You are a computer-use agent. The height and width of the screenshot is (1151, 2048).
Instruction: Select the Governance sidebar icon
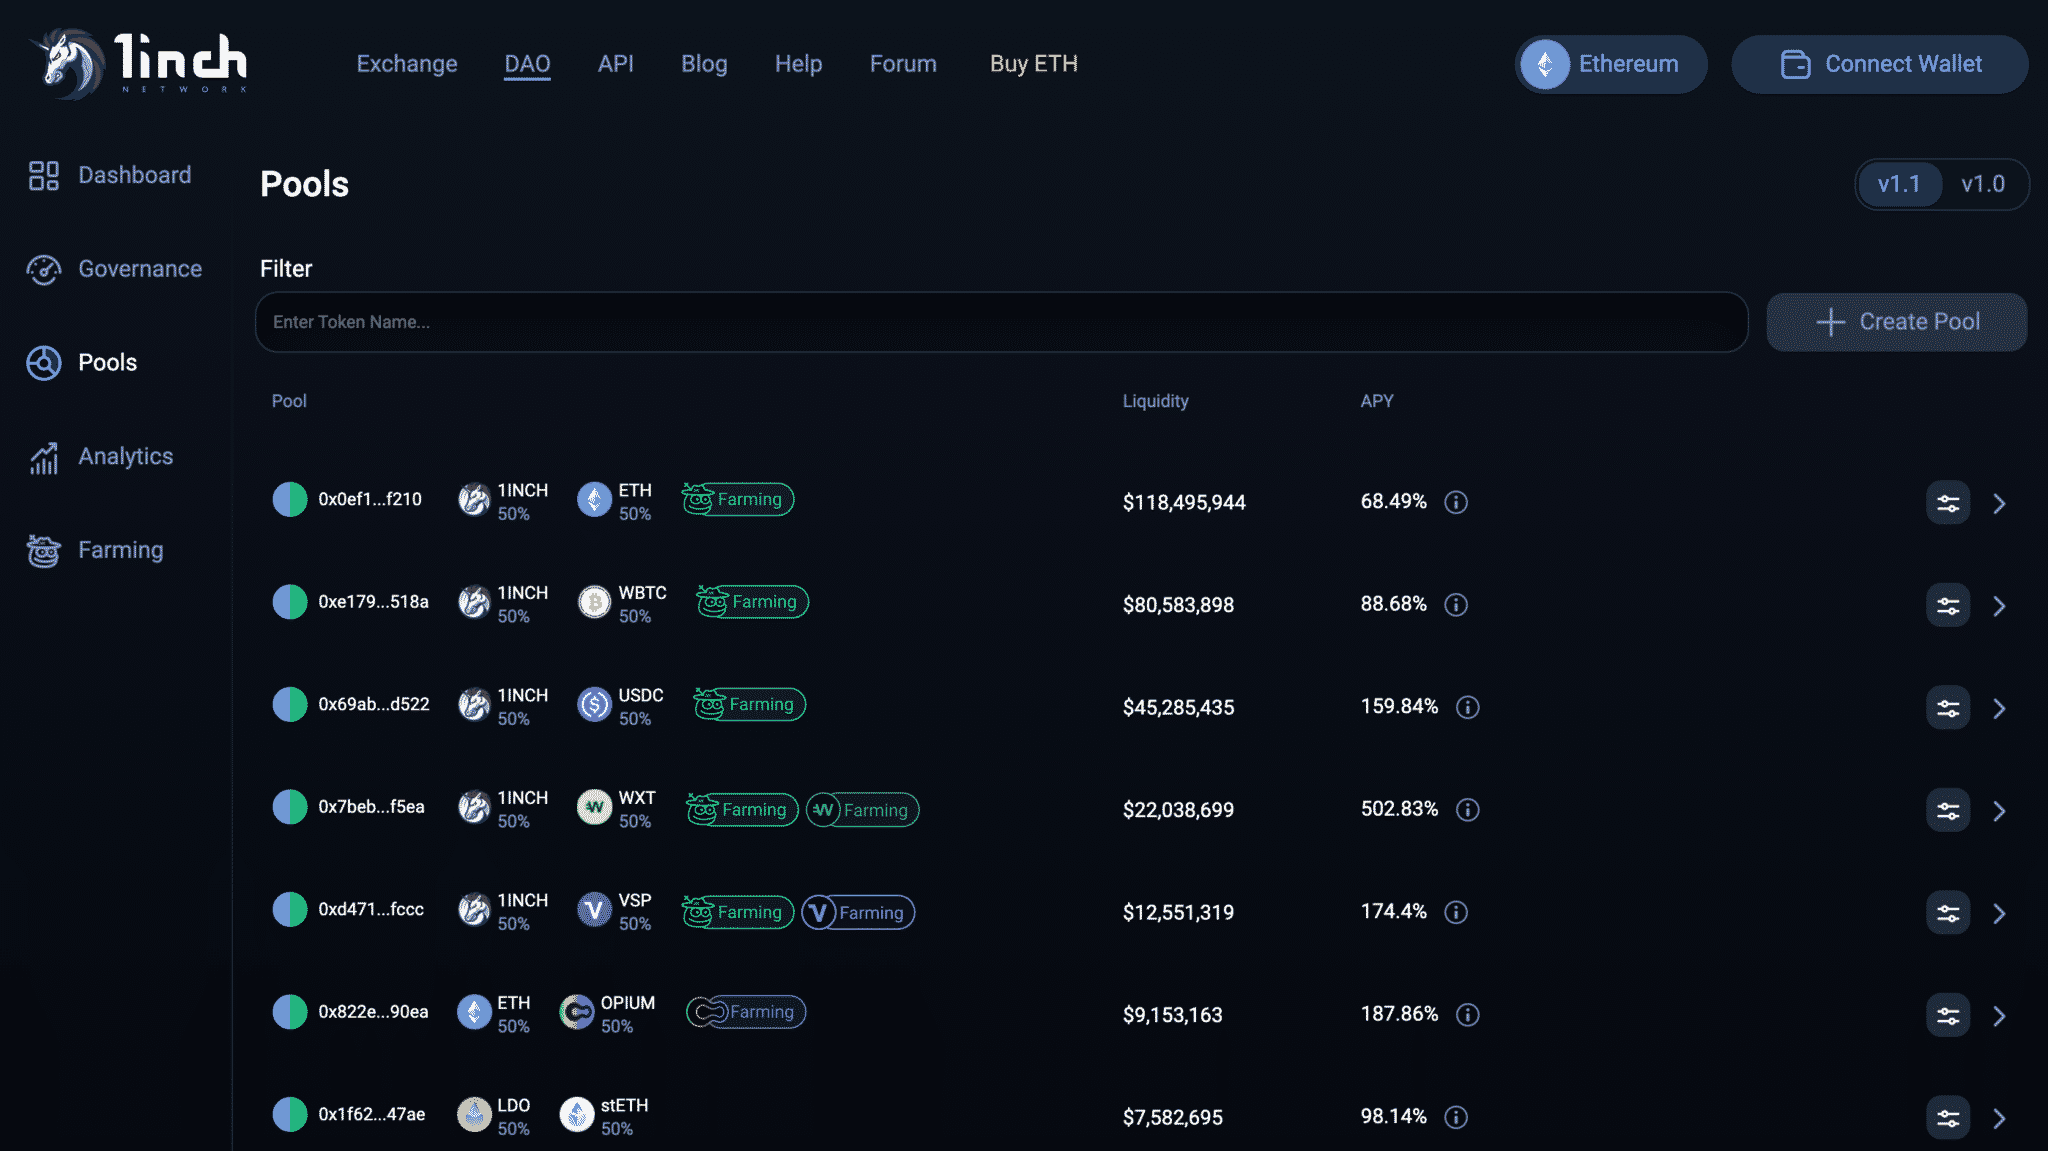tap(42, 269)
